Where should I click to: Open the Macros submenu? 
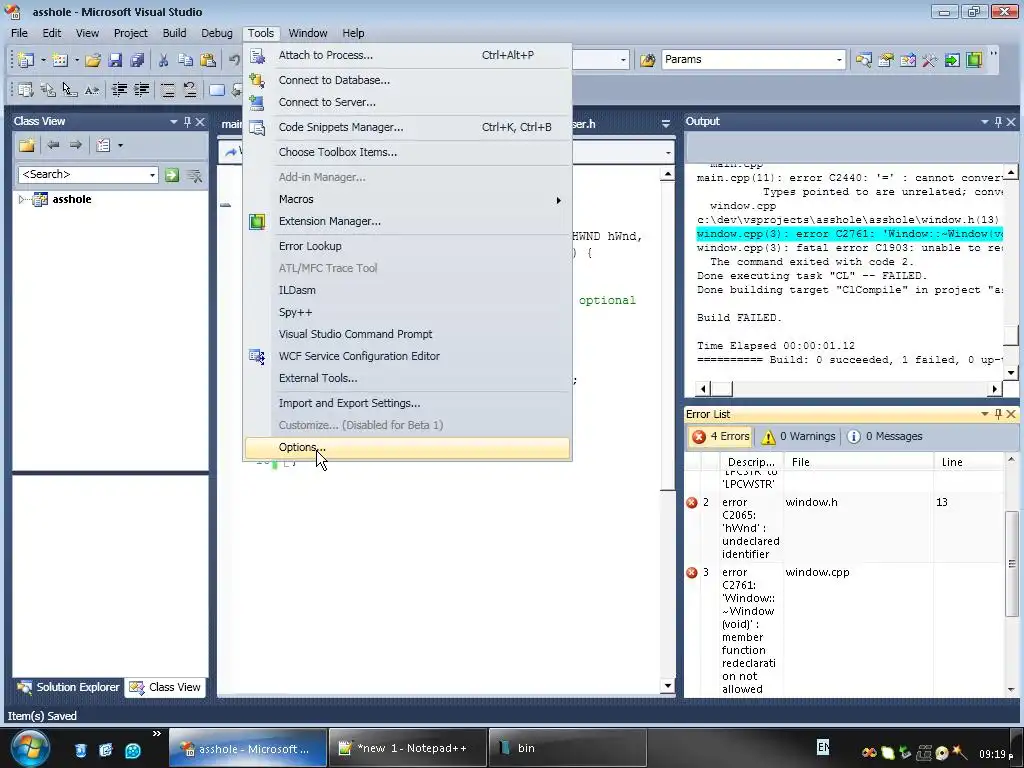[407, 199]
